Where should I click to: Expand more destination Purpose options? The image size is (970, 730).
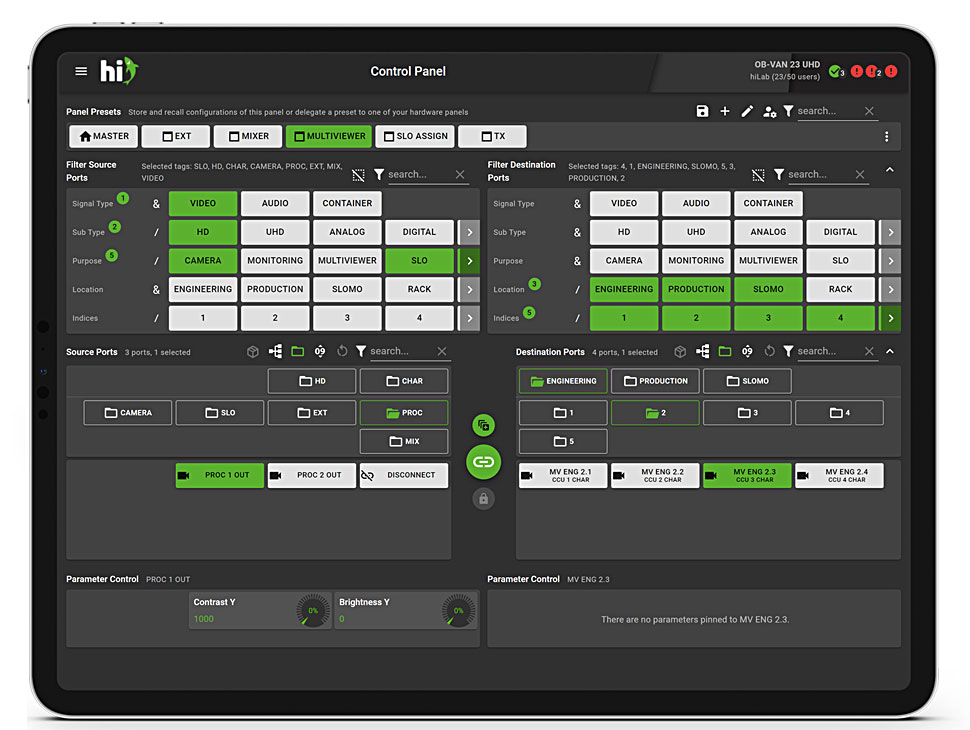click(890, 260)
